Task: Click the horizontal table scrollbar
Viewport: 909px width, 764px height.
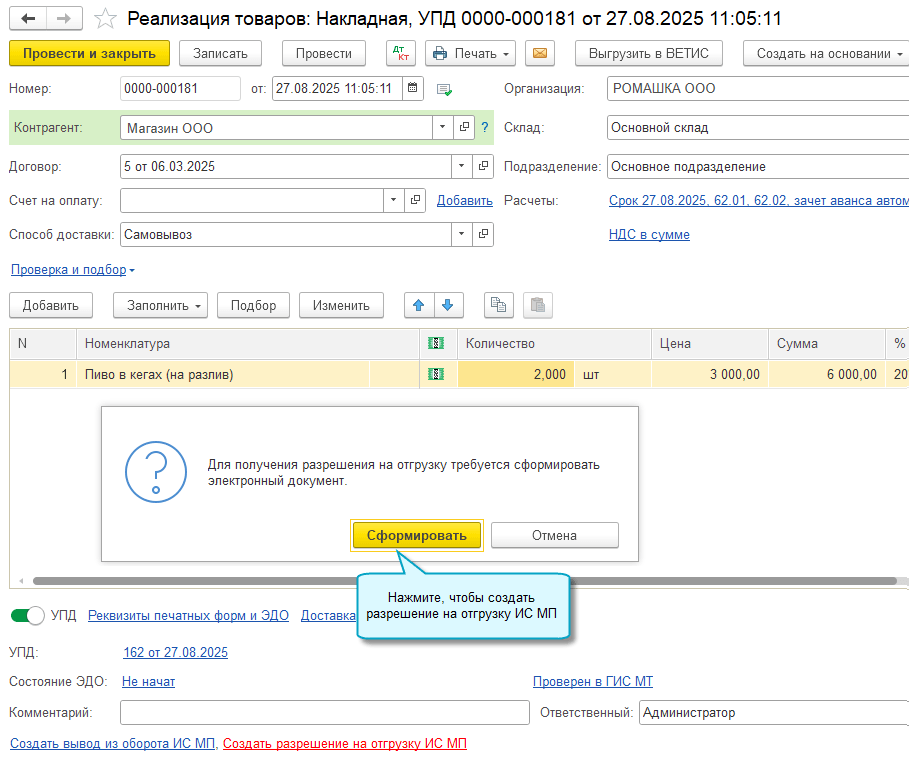Action: tap(465, 581)
